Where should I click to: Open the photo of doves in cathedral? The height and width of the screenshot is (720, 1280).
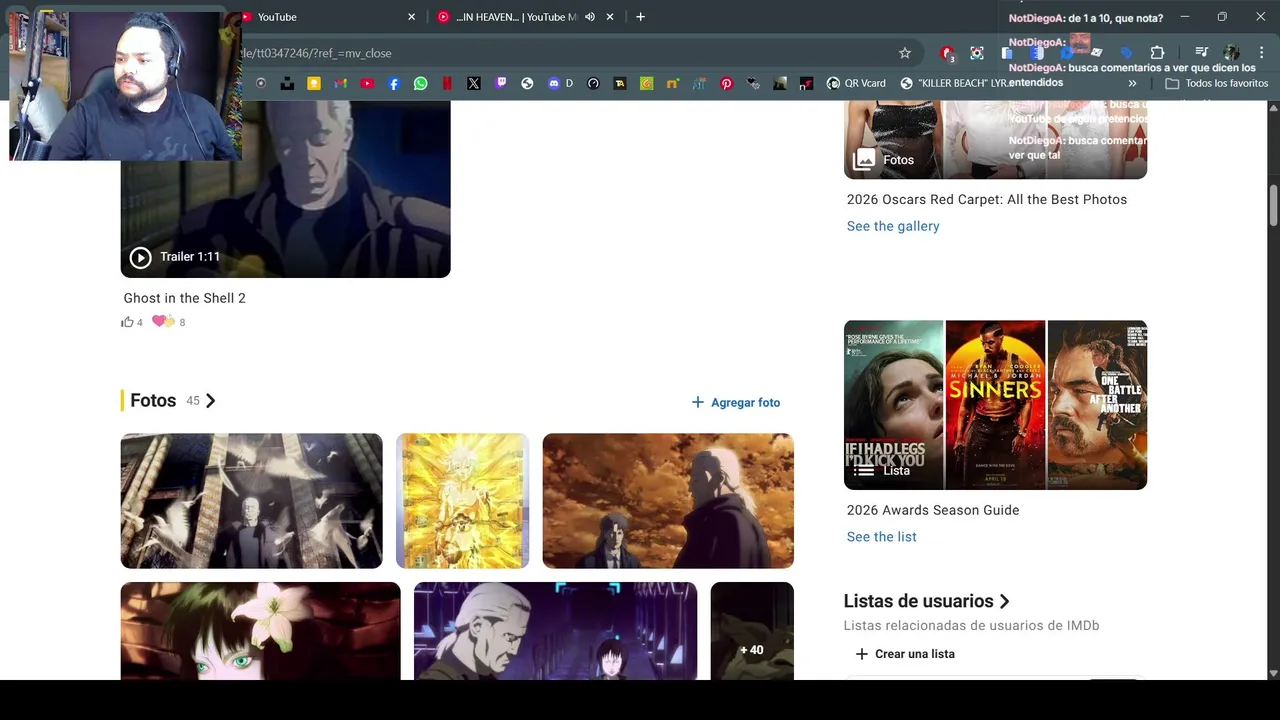point(251,501)
